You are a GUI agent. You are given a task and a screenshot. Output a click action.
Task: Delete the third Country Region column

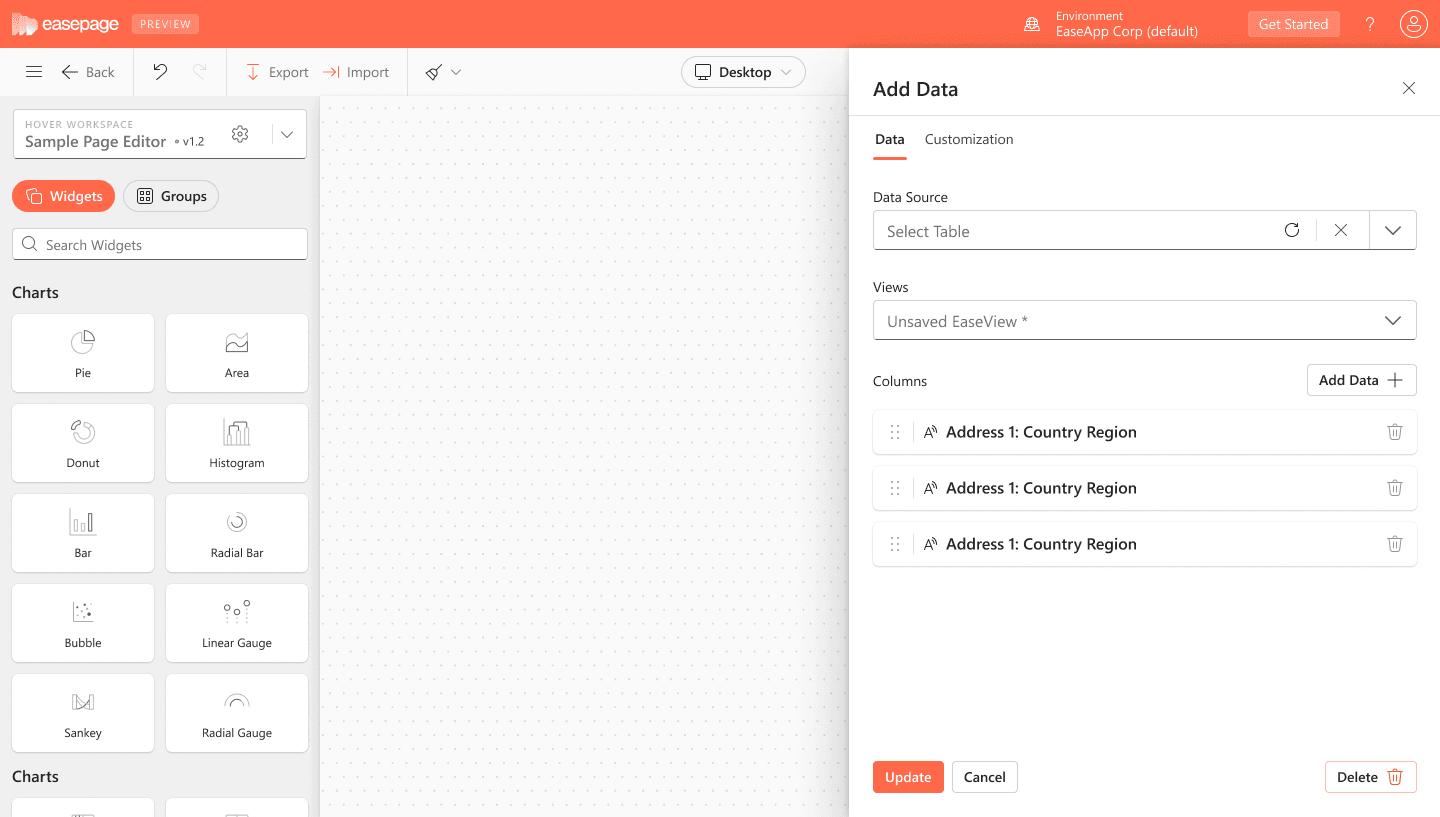coord(1394,544)
